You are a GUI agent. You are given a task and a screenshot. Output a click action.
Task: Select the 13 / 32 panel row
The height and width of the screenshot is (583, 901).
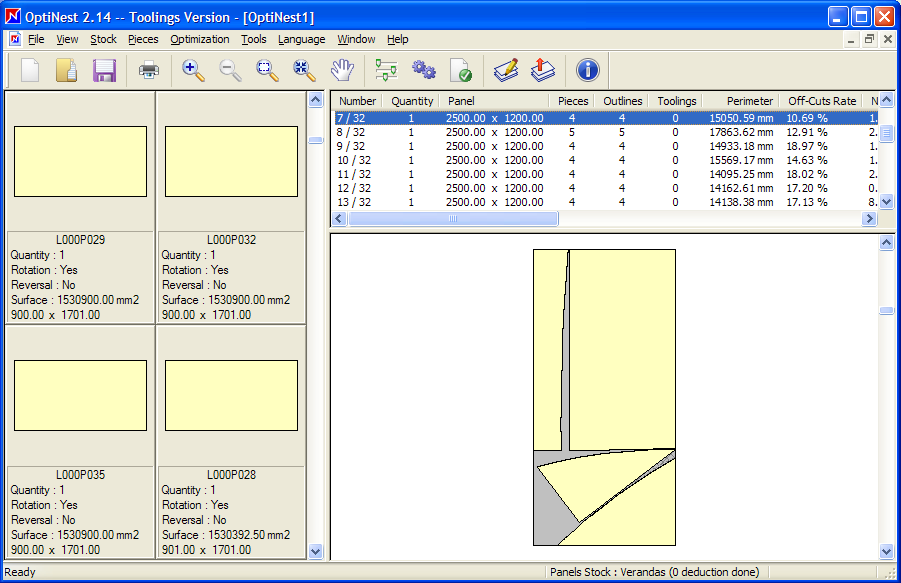(x=606, y=202)
